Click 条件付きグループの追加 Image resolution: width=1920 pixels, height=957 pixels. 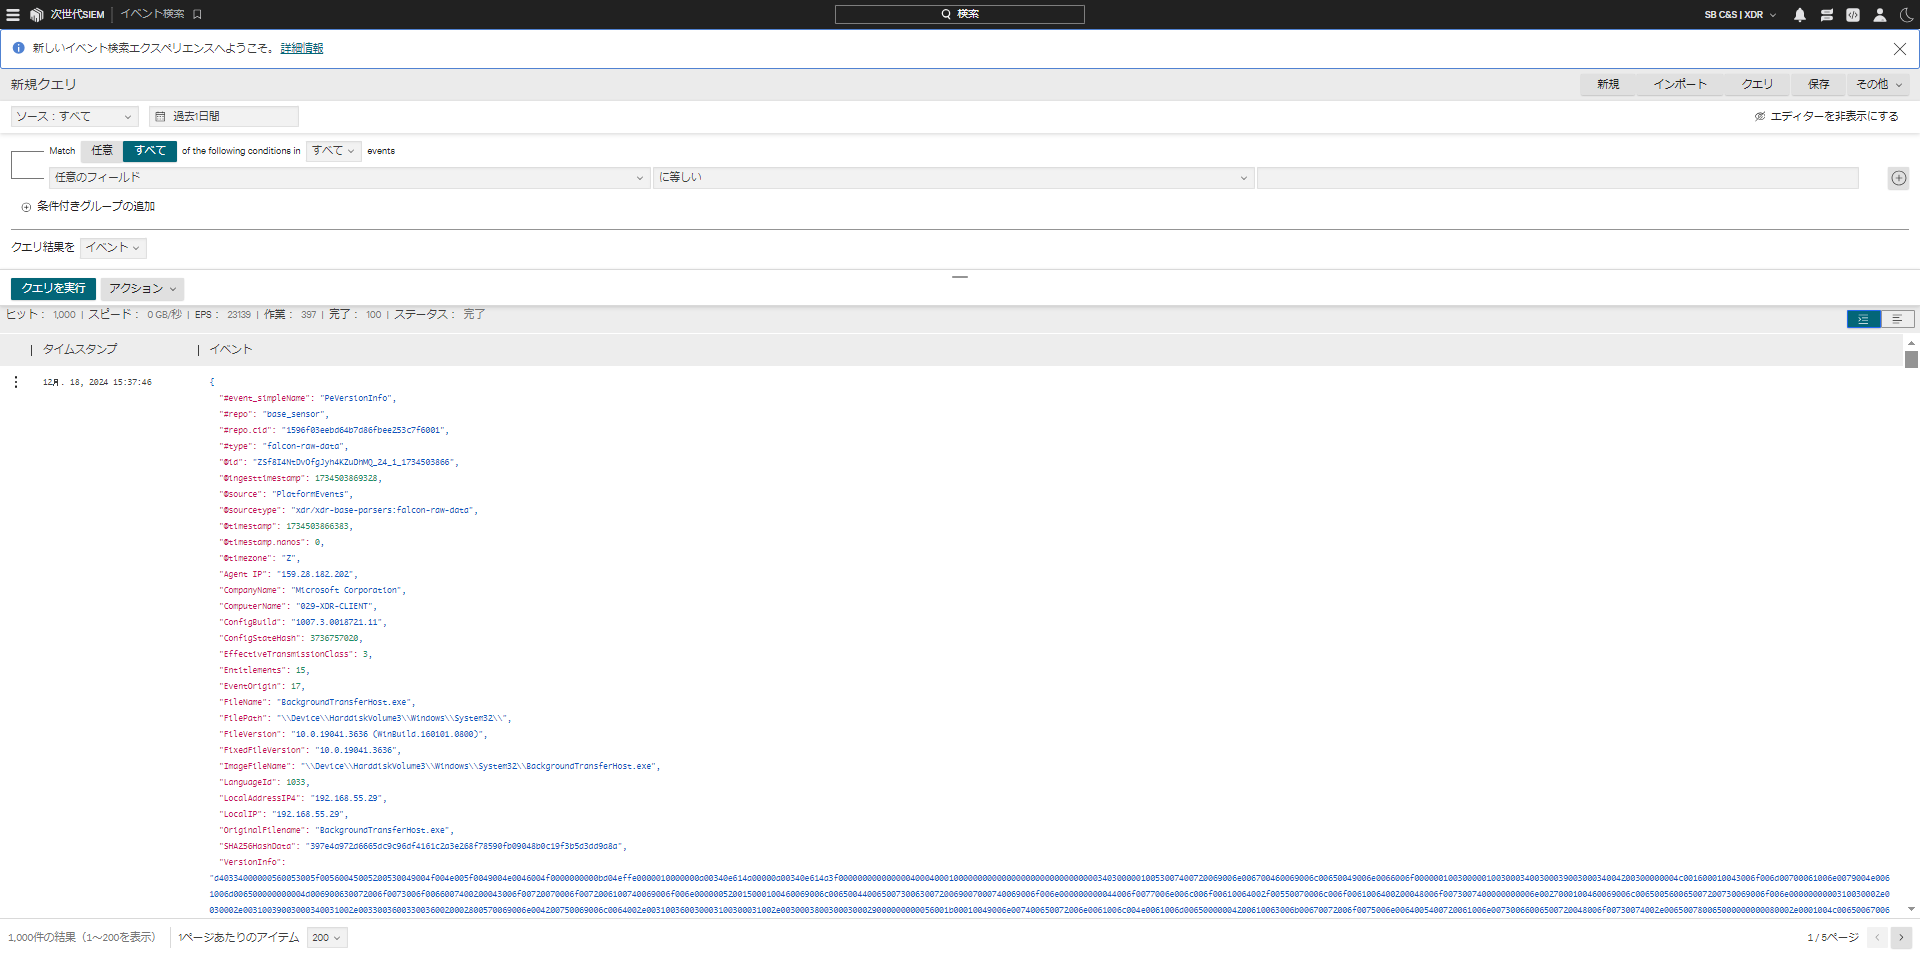(x=88, y=207)
